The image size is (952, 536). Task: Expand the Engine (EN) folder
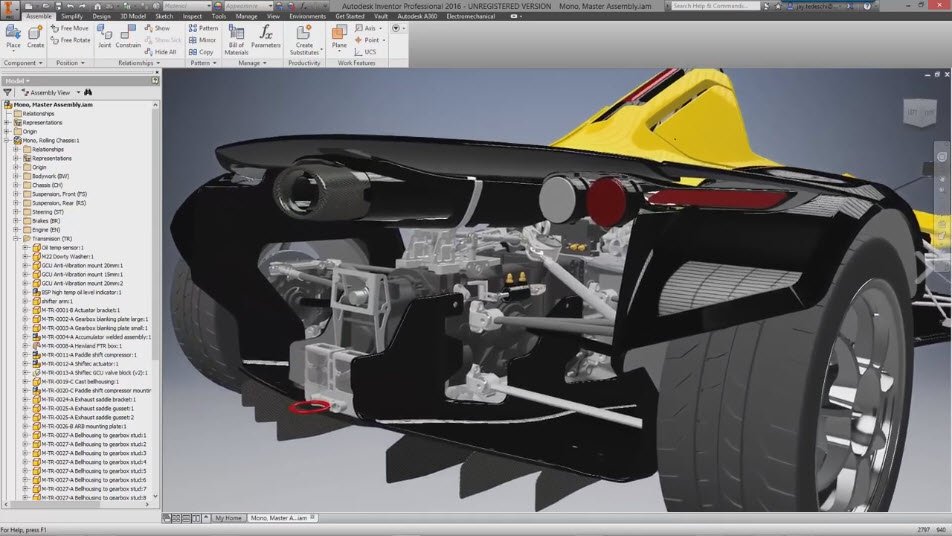[x=17, y=230]
